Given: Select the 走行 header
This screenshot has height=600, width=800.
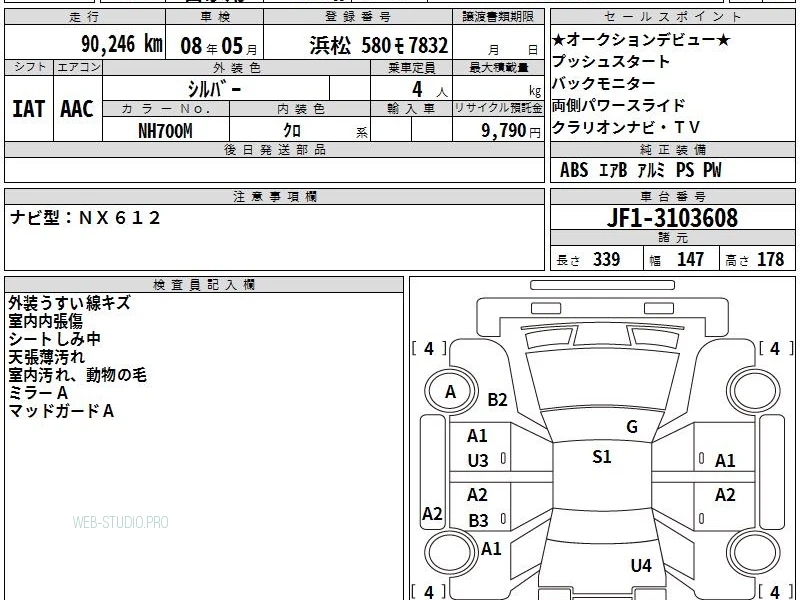Looking at the screenshot, I should point(85,17).
